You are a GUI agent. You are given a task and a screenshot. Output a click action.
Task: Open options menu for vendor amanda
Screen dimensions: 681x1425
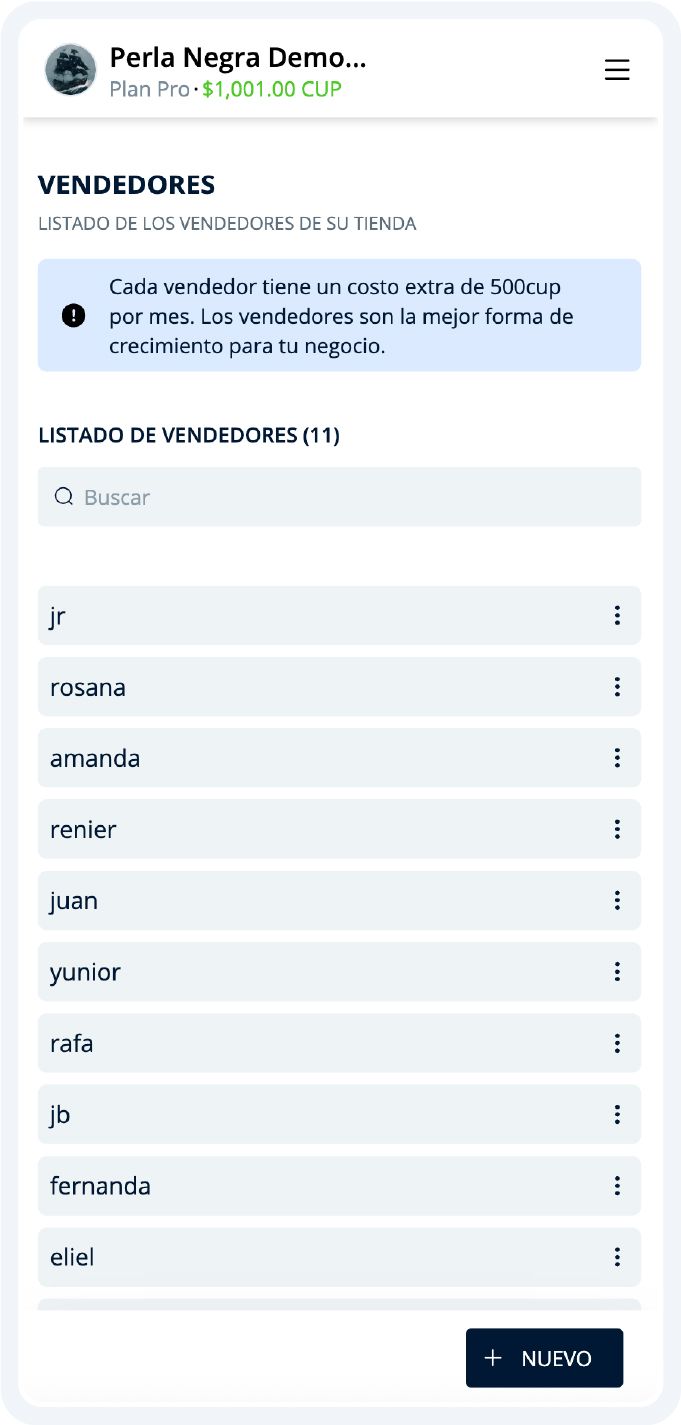coord(618,758)
